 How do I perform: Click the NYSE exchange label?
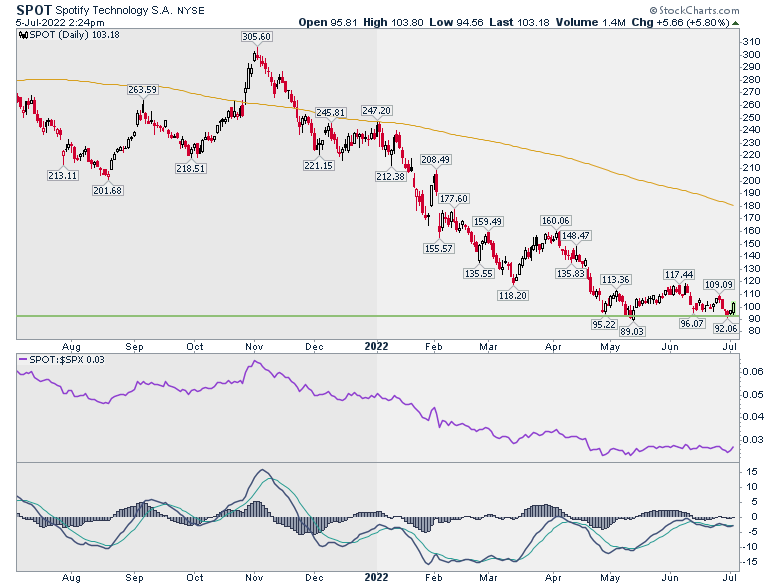(191, 10)
